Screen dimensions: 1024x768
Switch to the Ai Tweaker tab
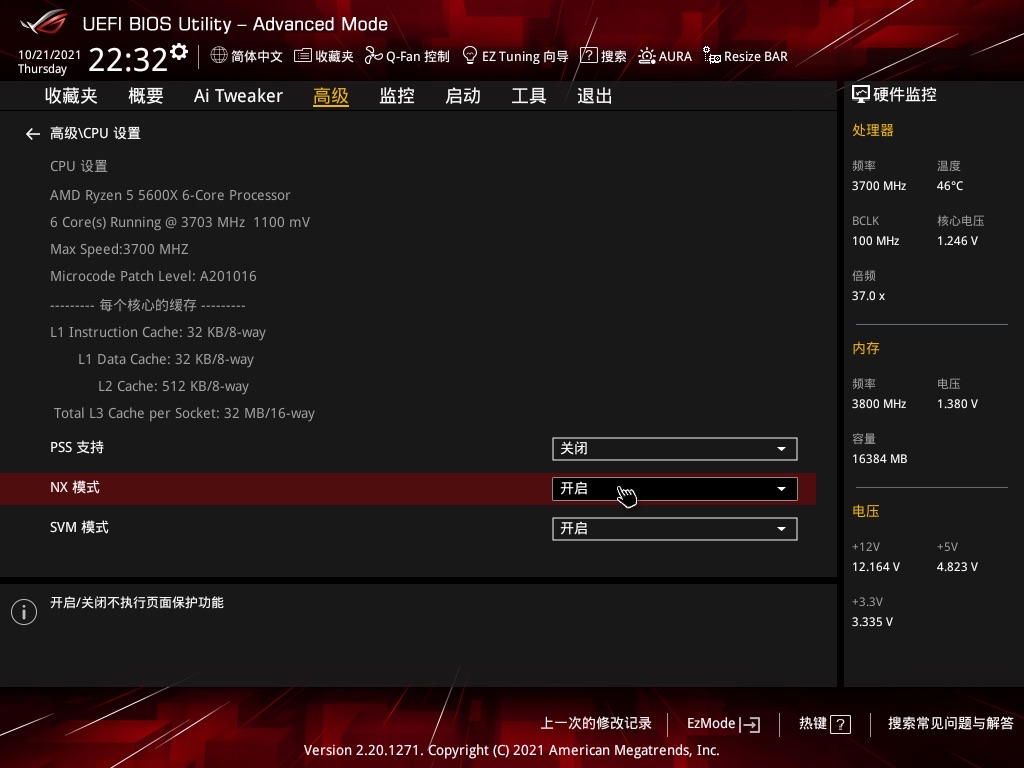pyautogui.click(x=238, y=95)
